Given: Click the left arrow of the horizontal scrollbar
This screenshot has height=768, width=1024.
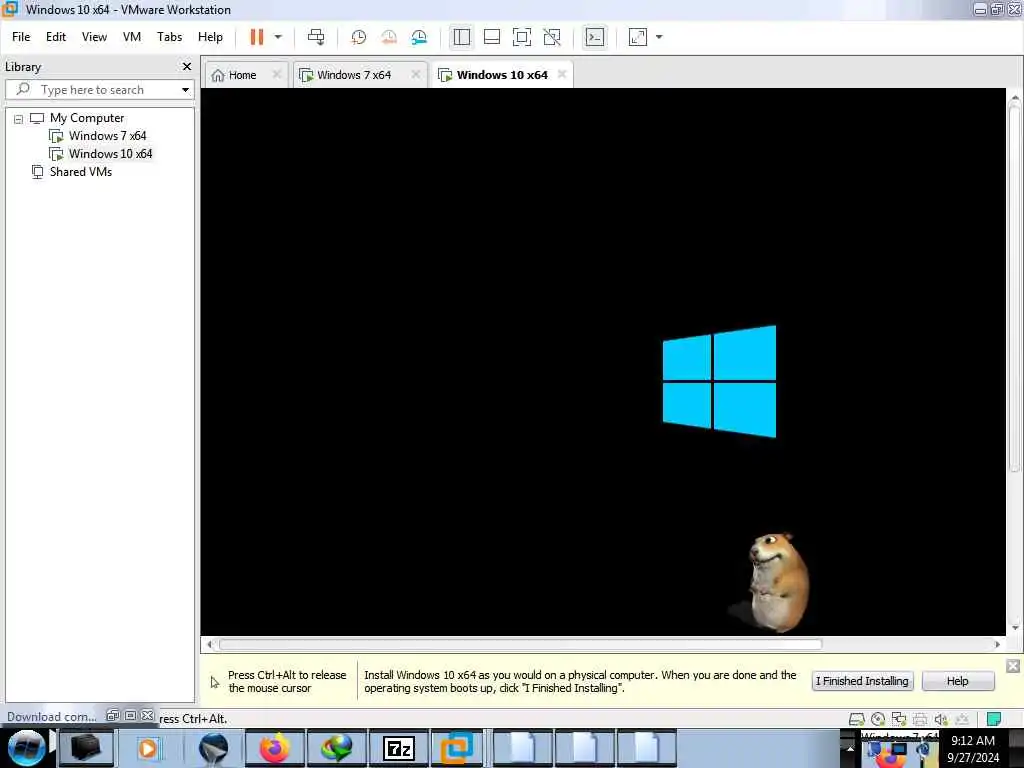Looking at the screenshot, I should tap(209, 645).
